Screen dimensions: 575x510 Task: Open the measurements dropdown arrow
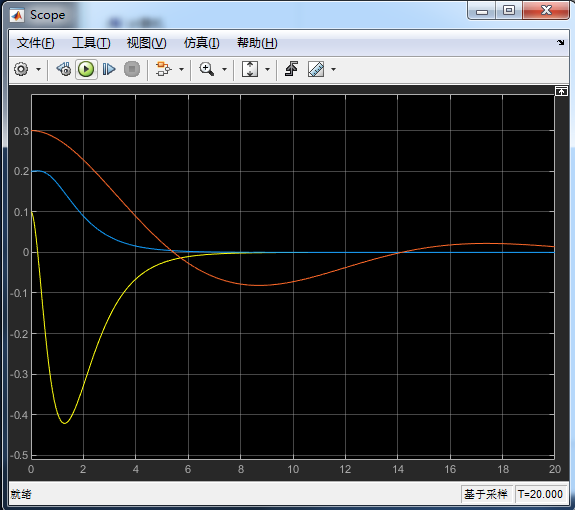click(x=333, y=69)
